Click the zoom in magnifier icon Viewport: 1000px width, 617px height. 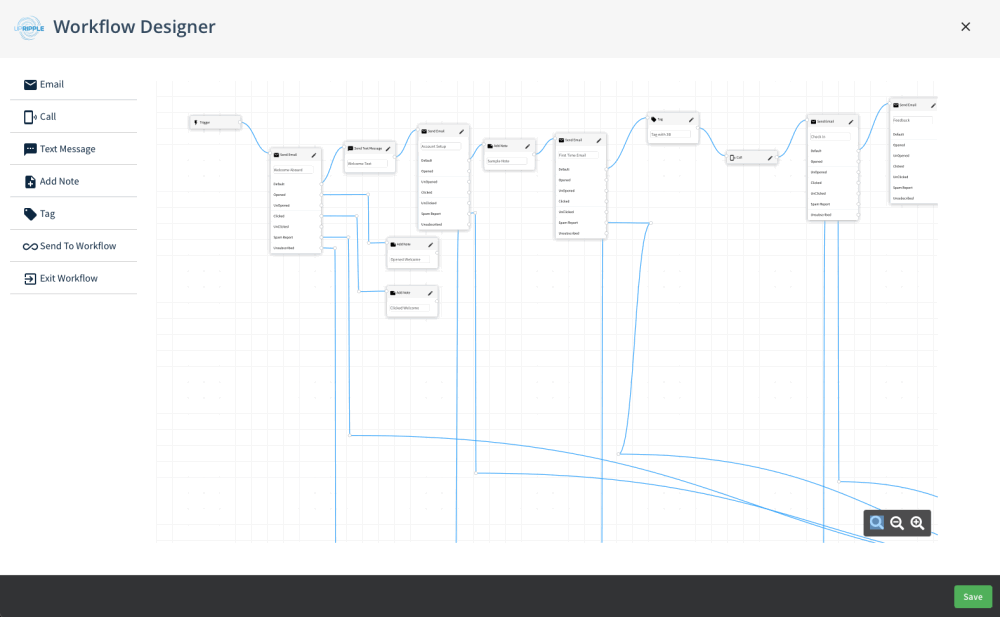click(x=917, y=523)
